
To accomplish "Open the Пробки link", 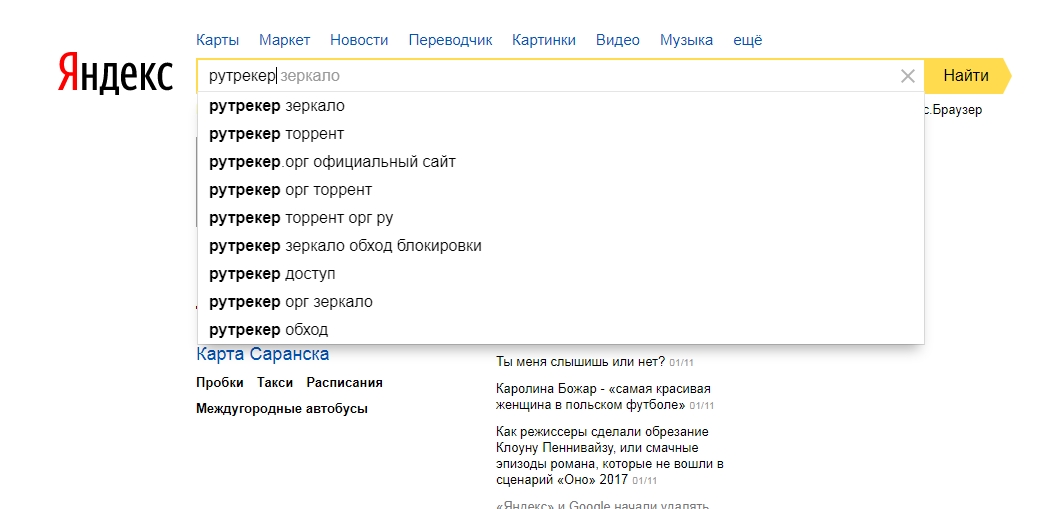I will 219,382.
